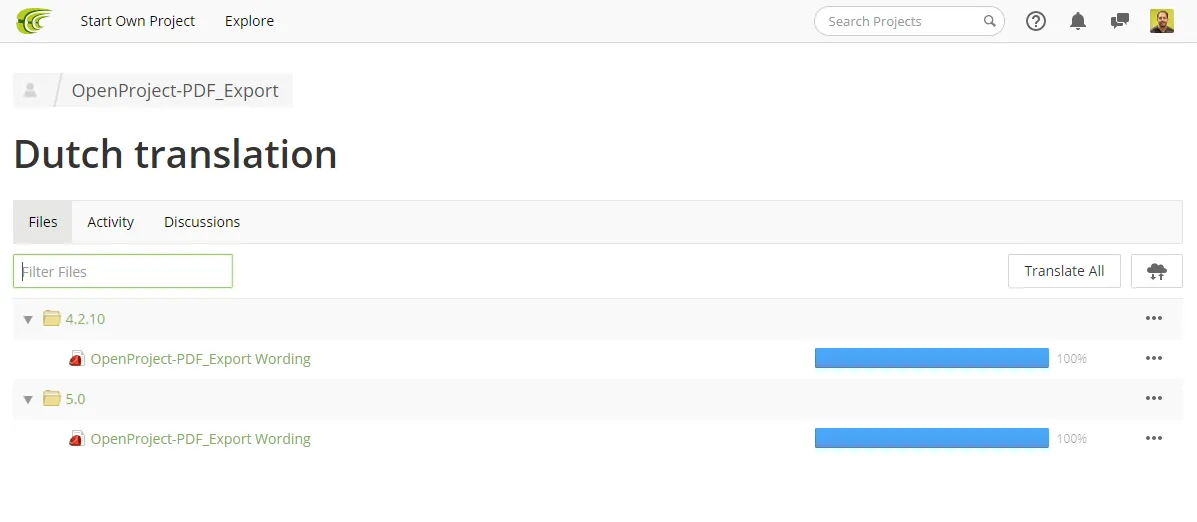
Task: Focus the Filter Files input field
Action: pyautogui.click(x=123, y=271)
